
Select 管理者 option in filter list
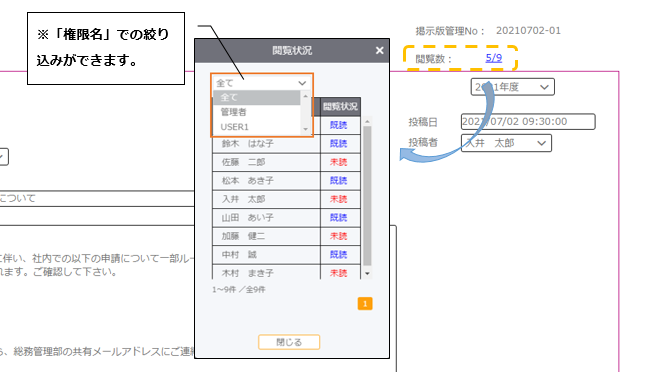pos(257,112)
